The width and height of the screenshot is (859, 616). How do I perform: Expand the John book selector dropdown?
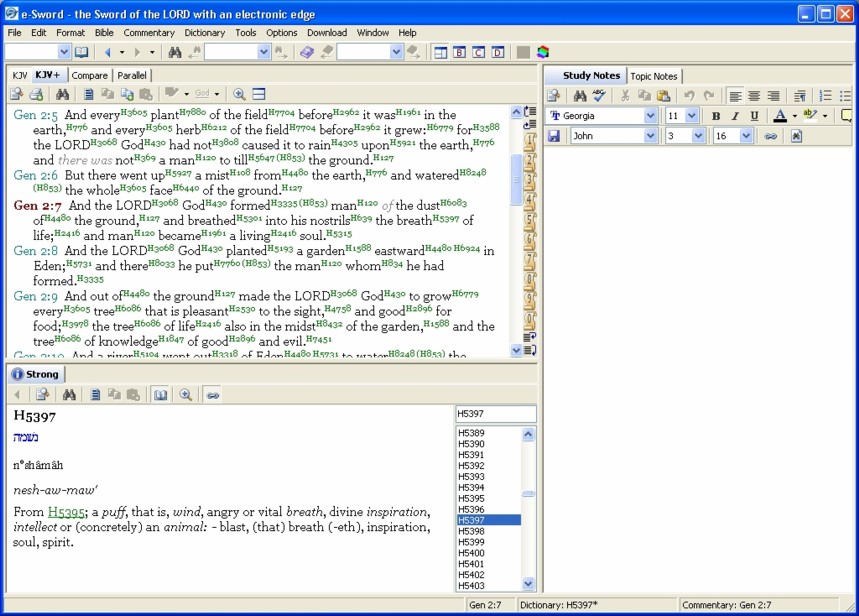coord(651,136)
